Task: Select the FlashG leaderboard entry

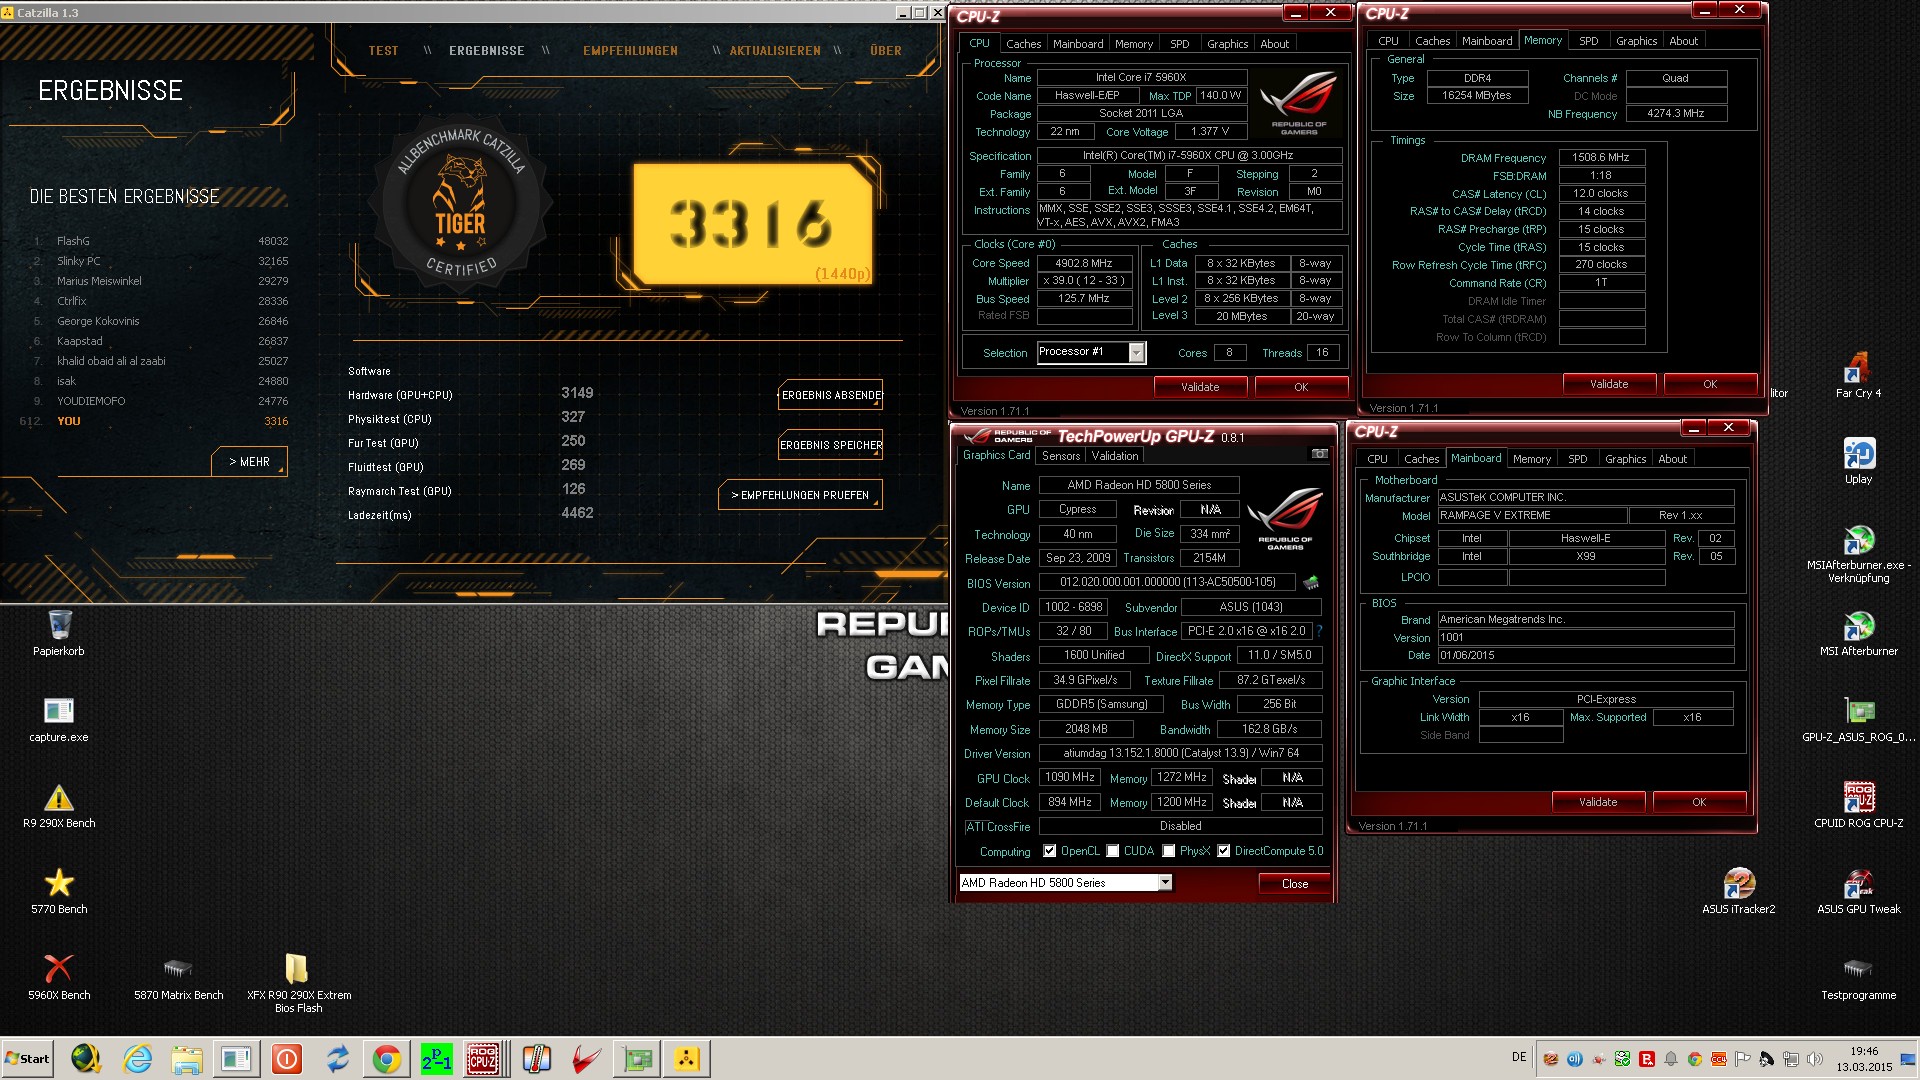Action: click(160, 241)
